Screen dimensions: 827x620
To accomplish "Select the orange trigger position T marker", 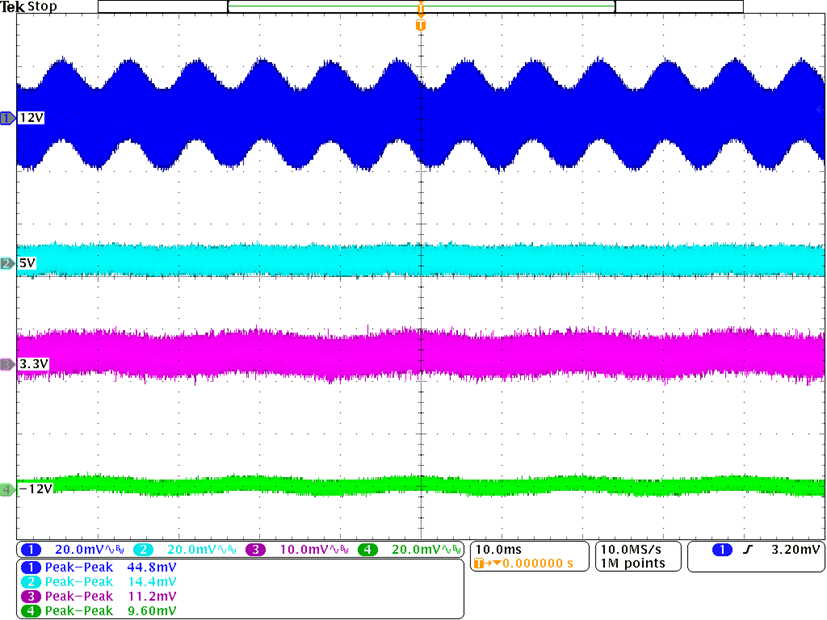I will [x=420, y=23].
